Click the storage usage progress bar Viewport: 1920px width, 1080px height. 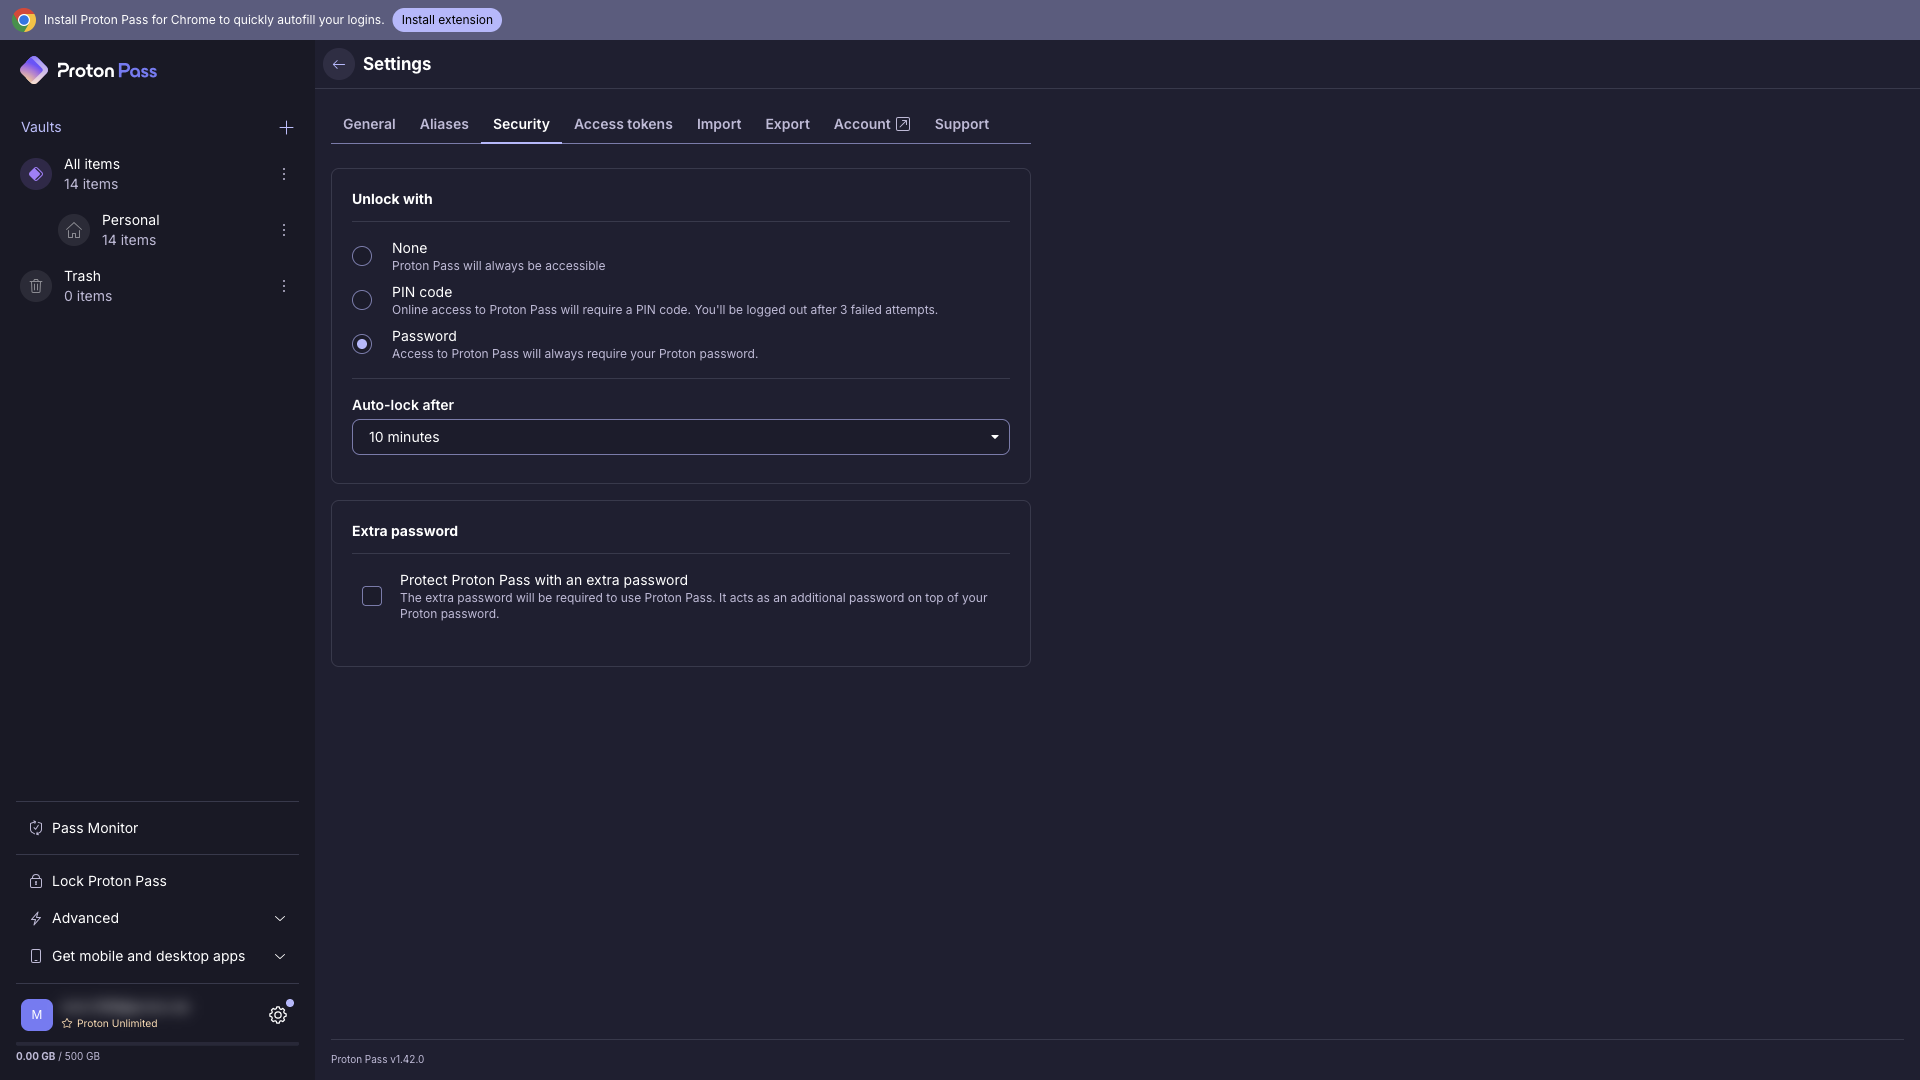click(157, 1044)
